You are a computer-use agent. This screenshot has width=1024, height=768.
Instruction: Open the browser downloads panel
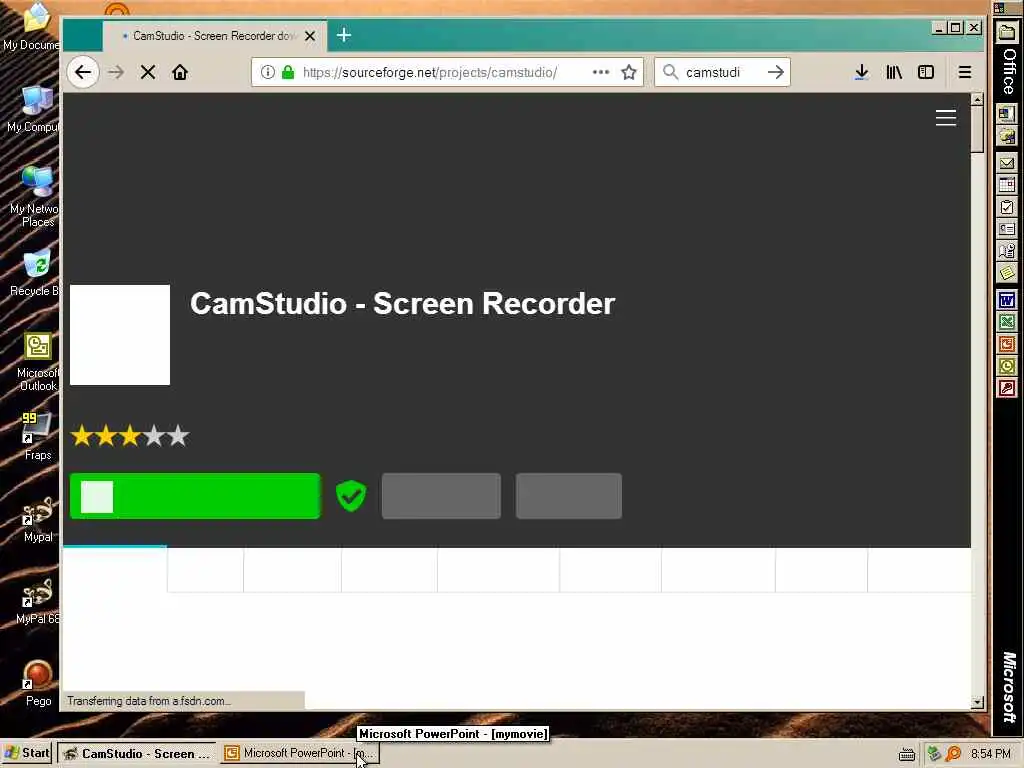tap(861, 72)
